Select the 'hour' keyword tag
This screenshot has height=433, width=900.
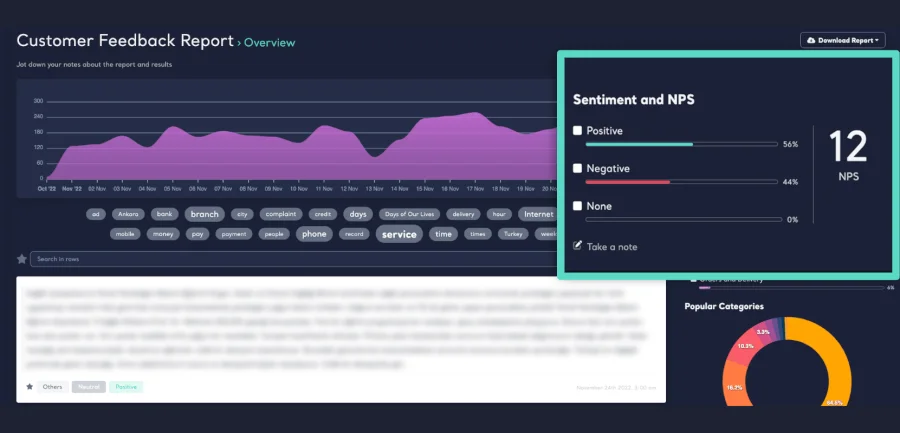499,214
